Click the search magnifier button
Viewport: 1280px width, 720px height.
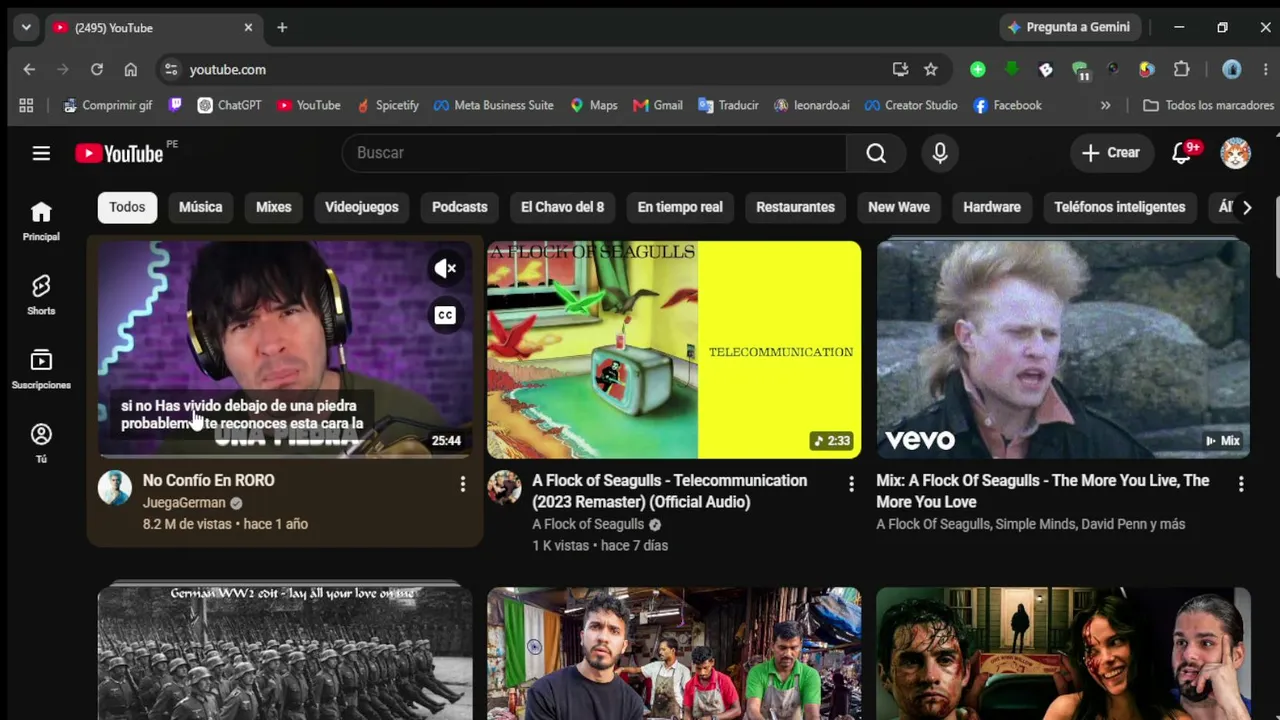click(876, 153)
